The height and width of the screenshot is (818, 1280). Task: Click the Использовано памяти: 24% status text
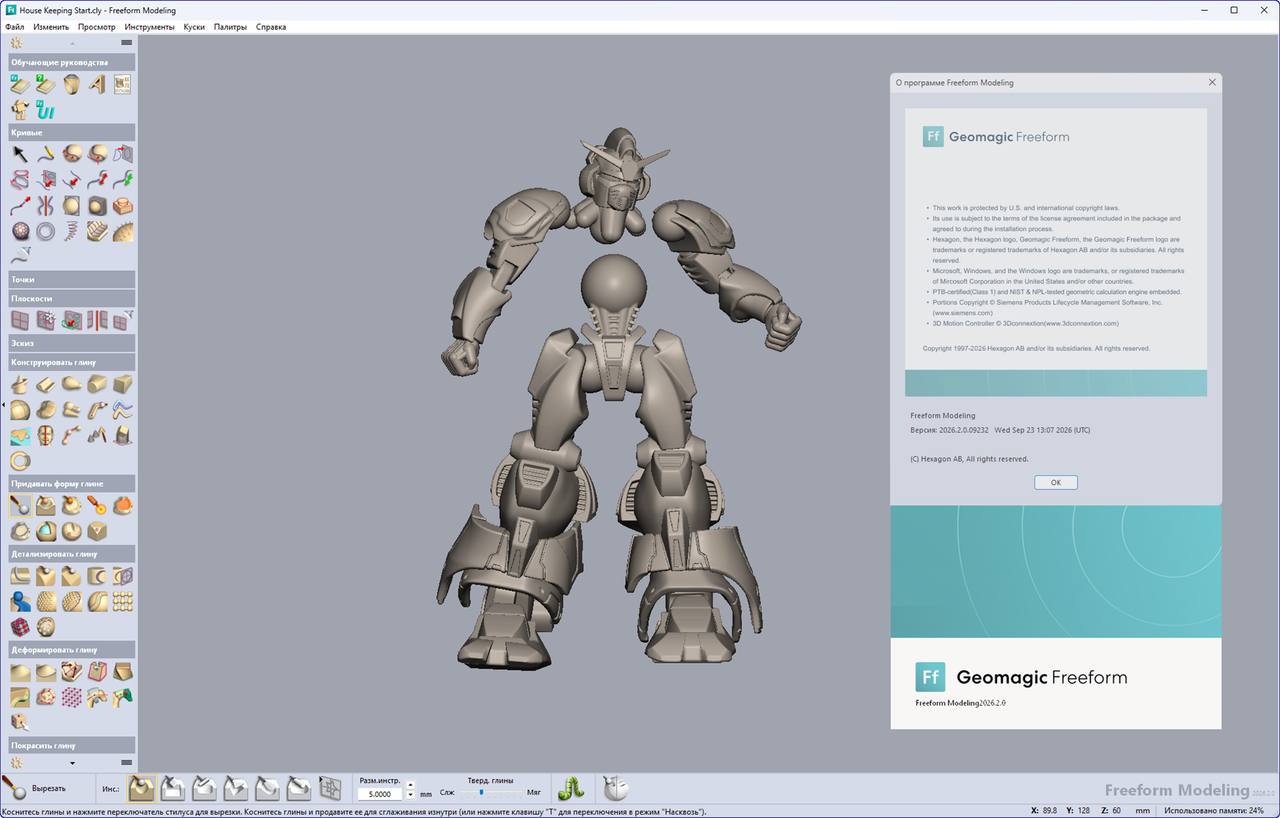click(x=1214, y=811)
